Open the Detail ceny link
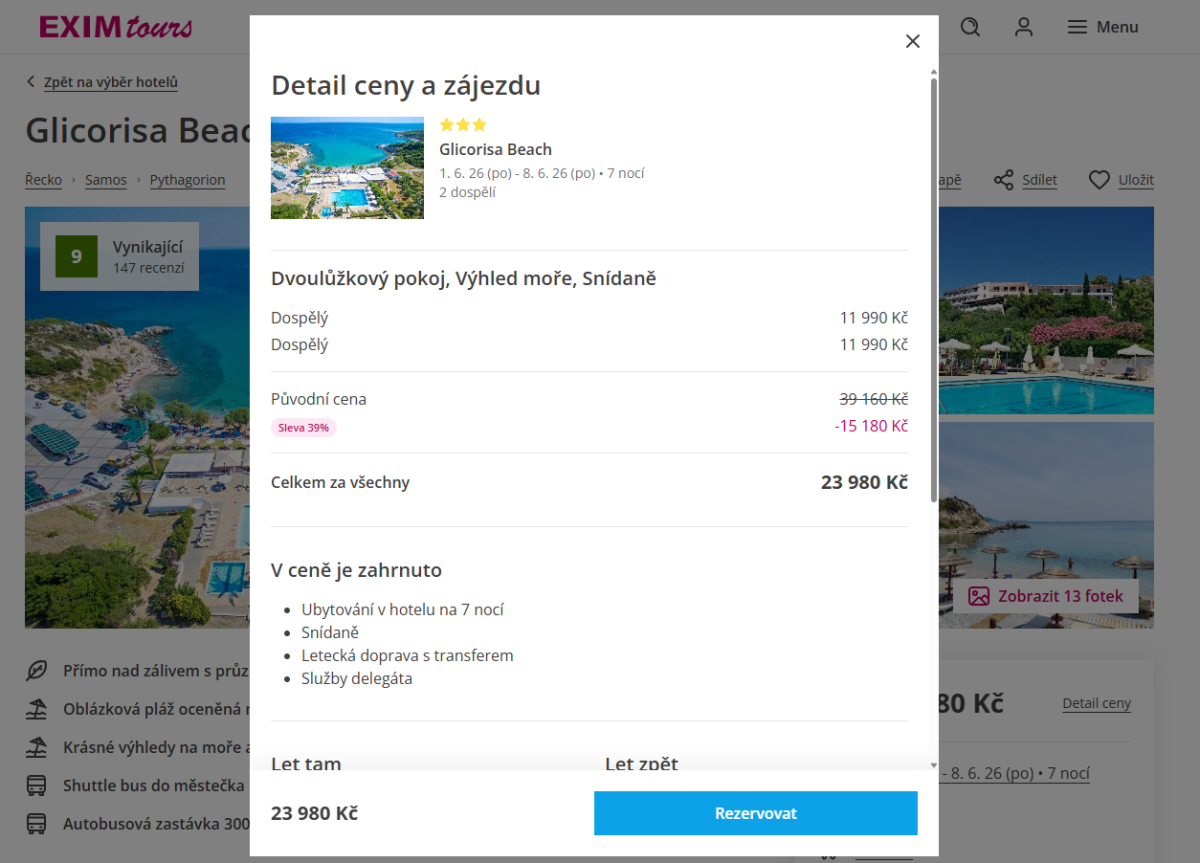The image size is (1200, 863). click(x=1096, y=703)
